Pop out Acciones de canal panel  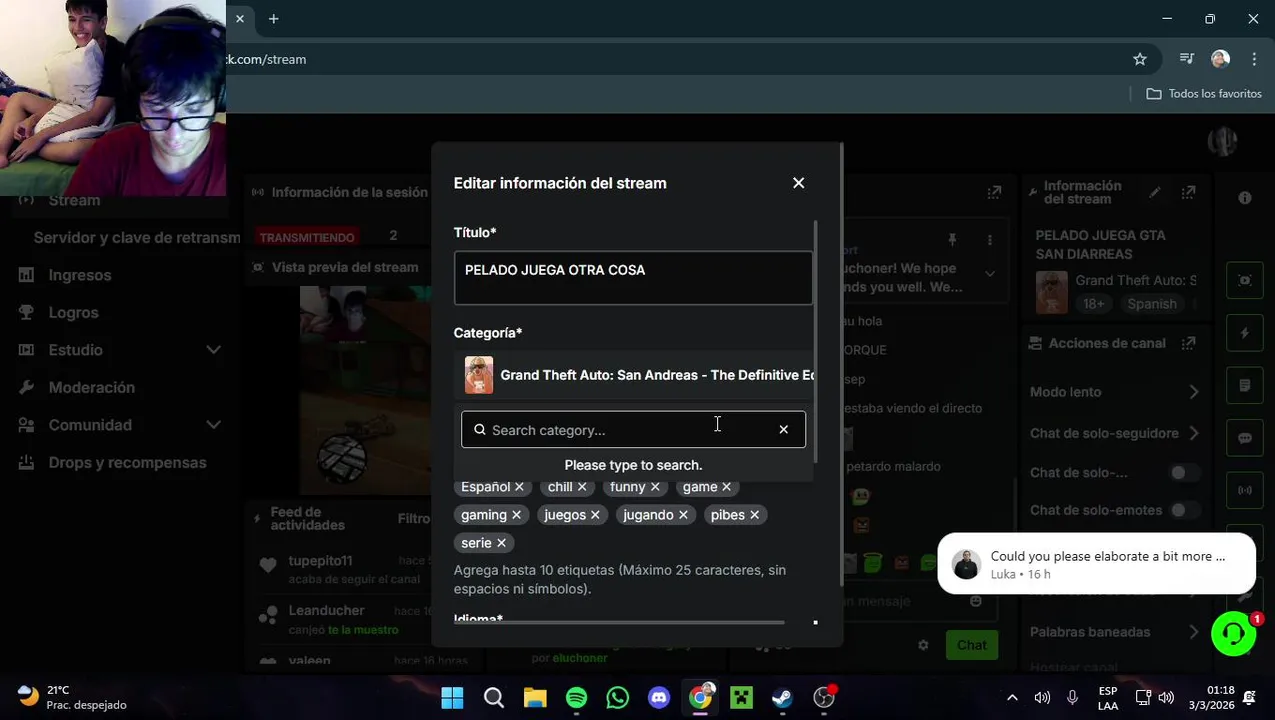[x=1188, y=343]
